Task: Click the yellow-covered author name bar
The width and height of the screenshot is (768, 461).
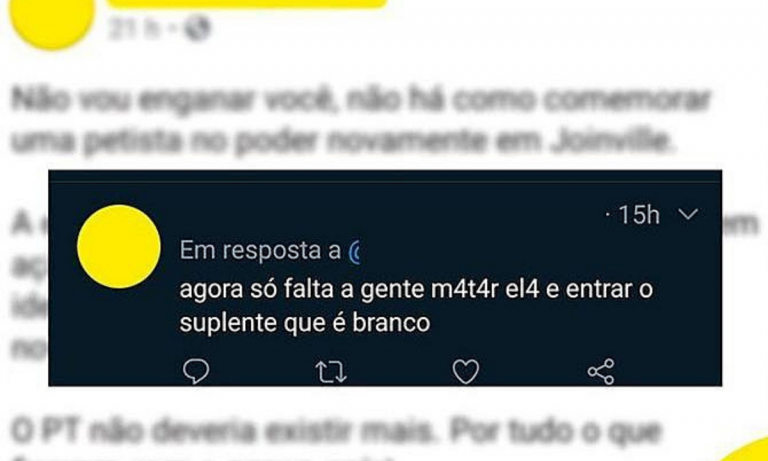Action: pyautogui.click(x=247, y=4)
